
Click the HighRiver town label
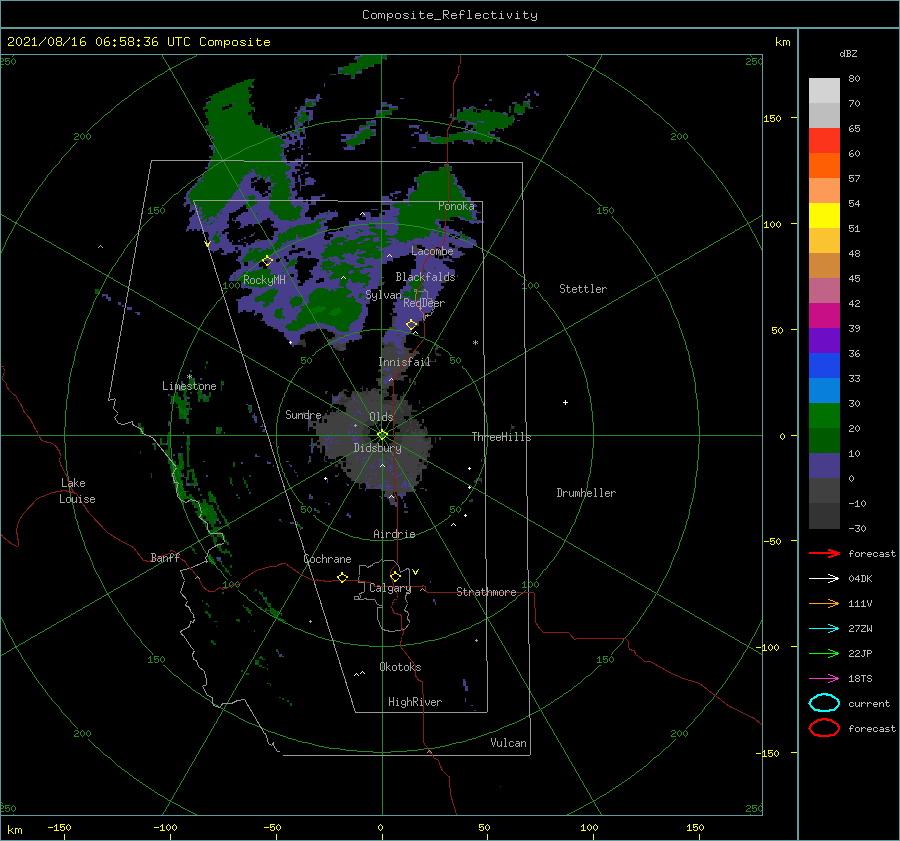pos(414,702)
